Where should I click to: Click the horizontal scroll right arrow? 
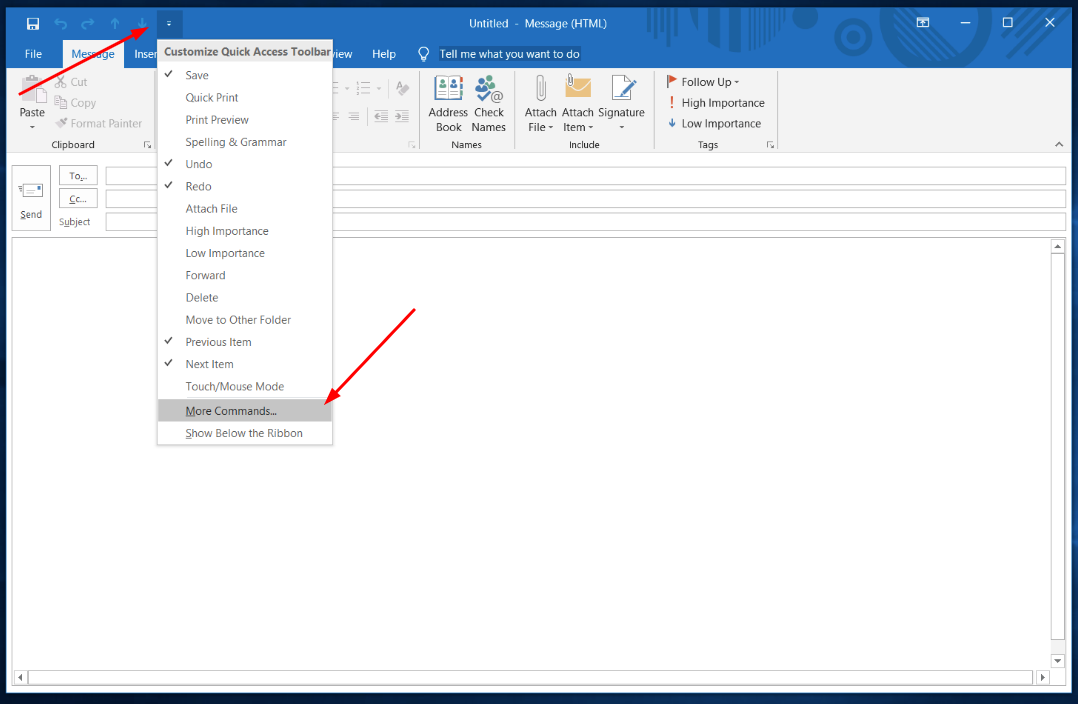tap(1042, 677)
